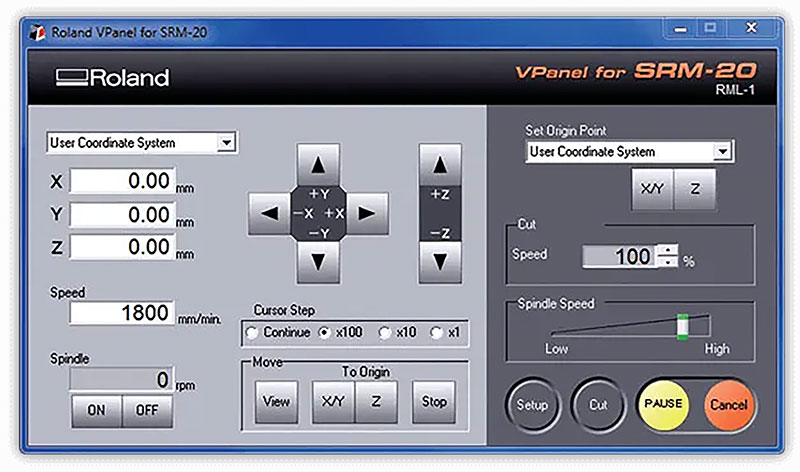Screen dimensions: 800x472
Task: Decrease the cut speed percentage
Action: tap(668, 261)
